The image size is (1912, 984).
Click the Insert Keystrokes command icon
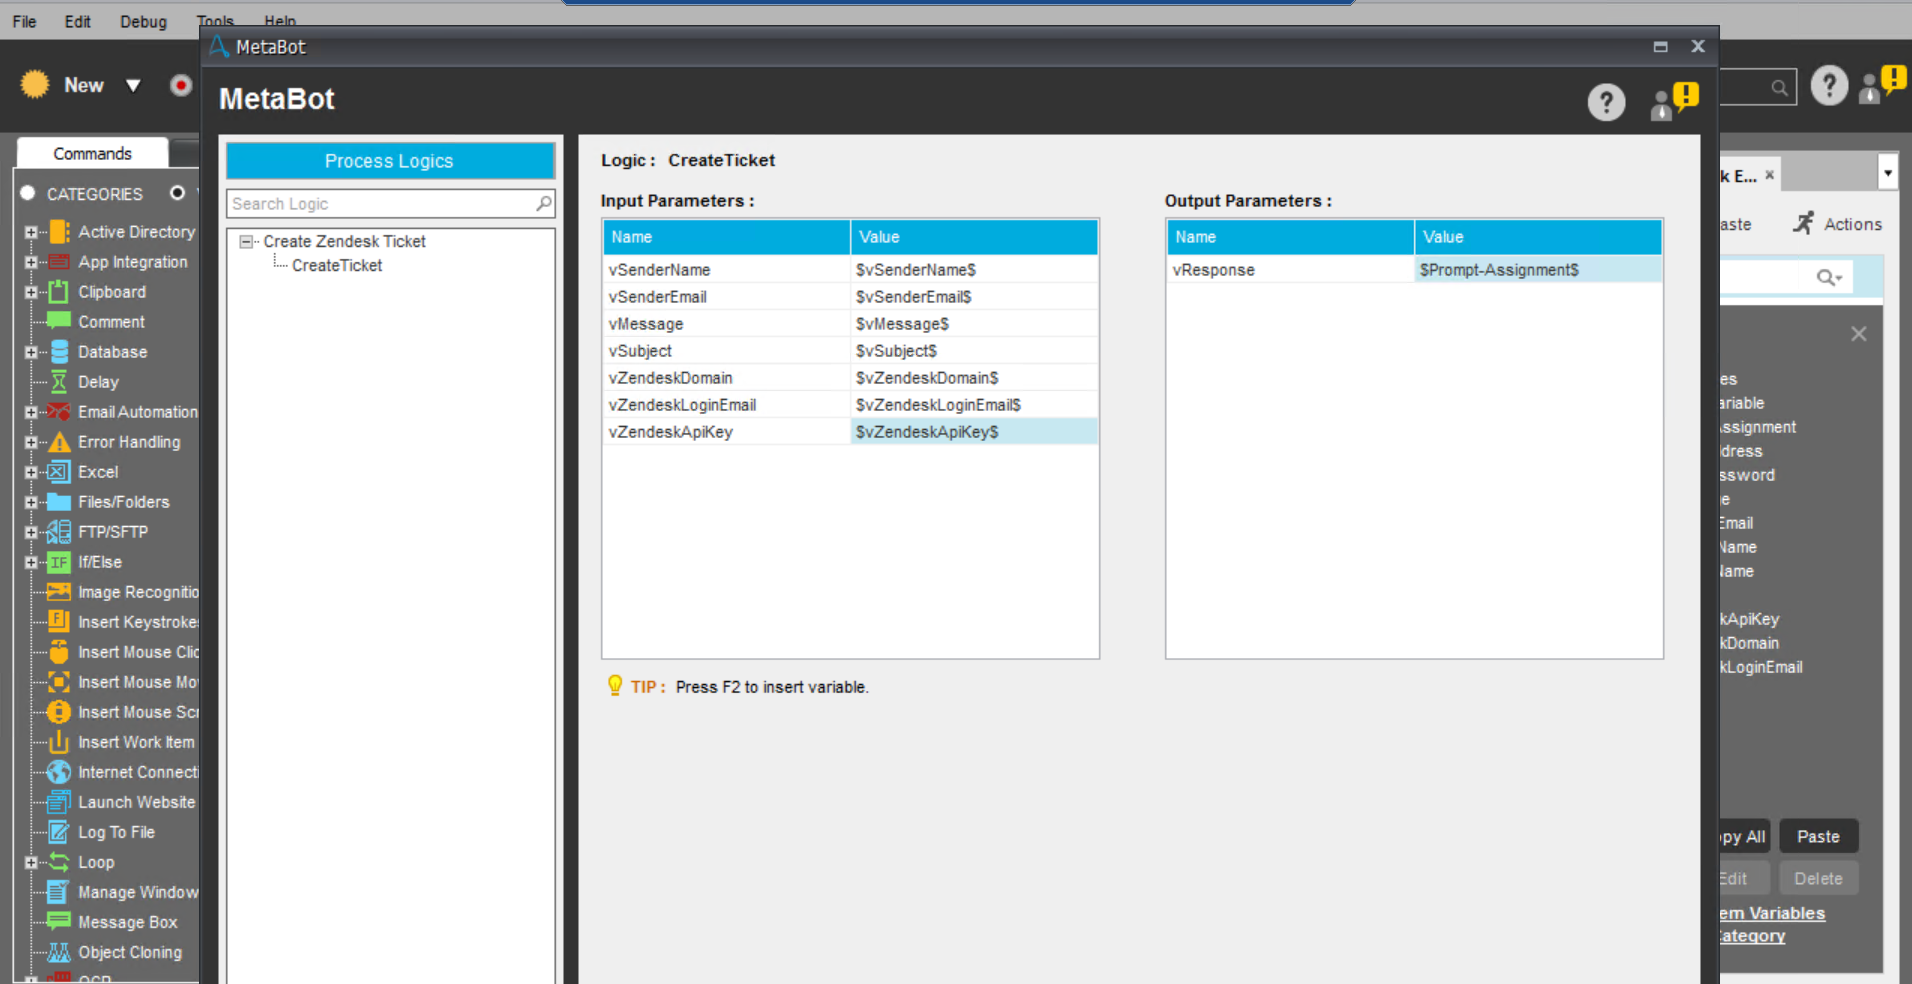point(59,621)
